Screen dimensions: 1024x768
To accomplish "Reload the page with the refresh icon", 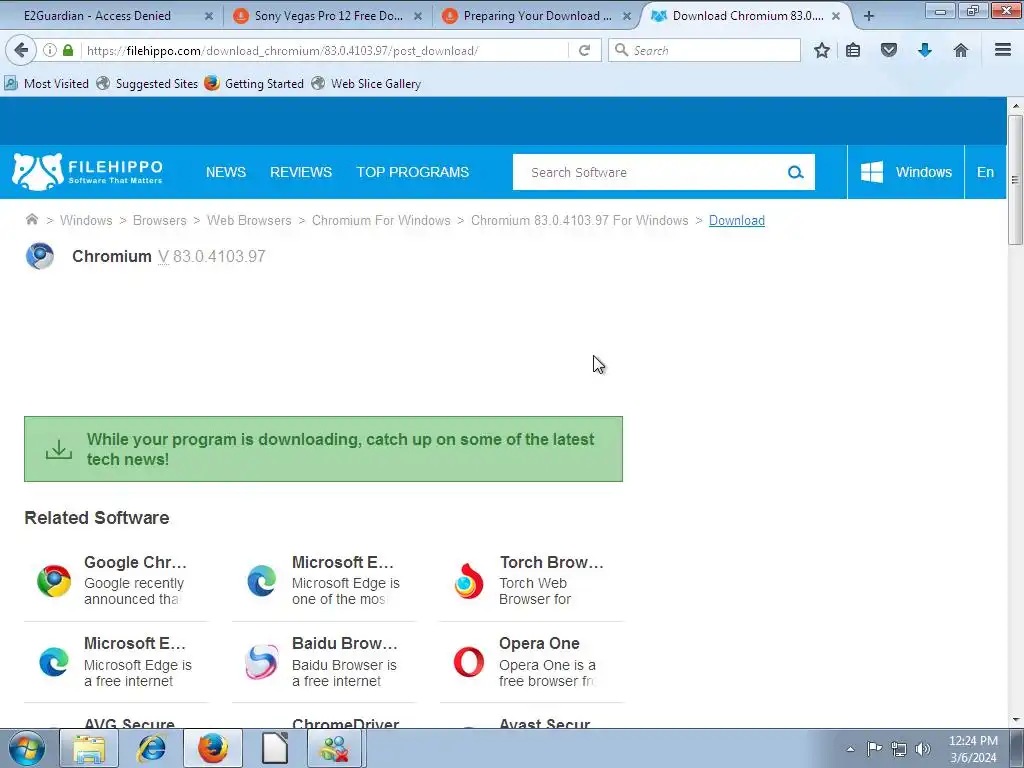I will (584, 50).
